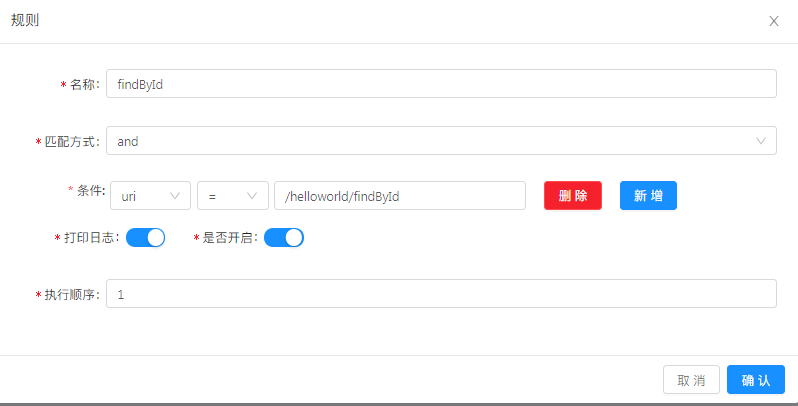798x406 pixels.
Task: Open the = operator dropdown
Action: [x=233, y=195]
